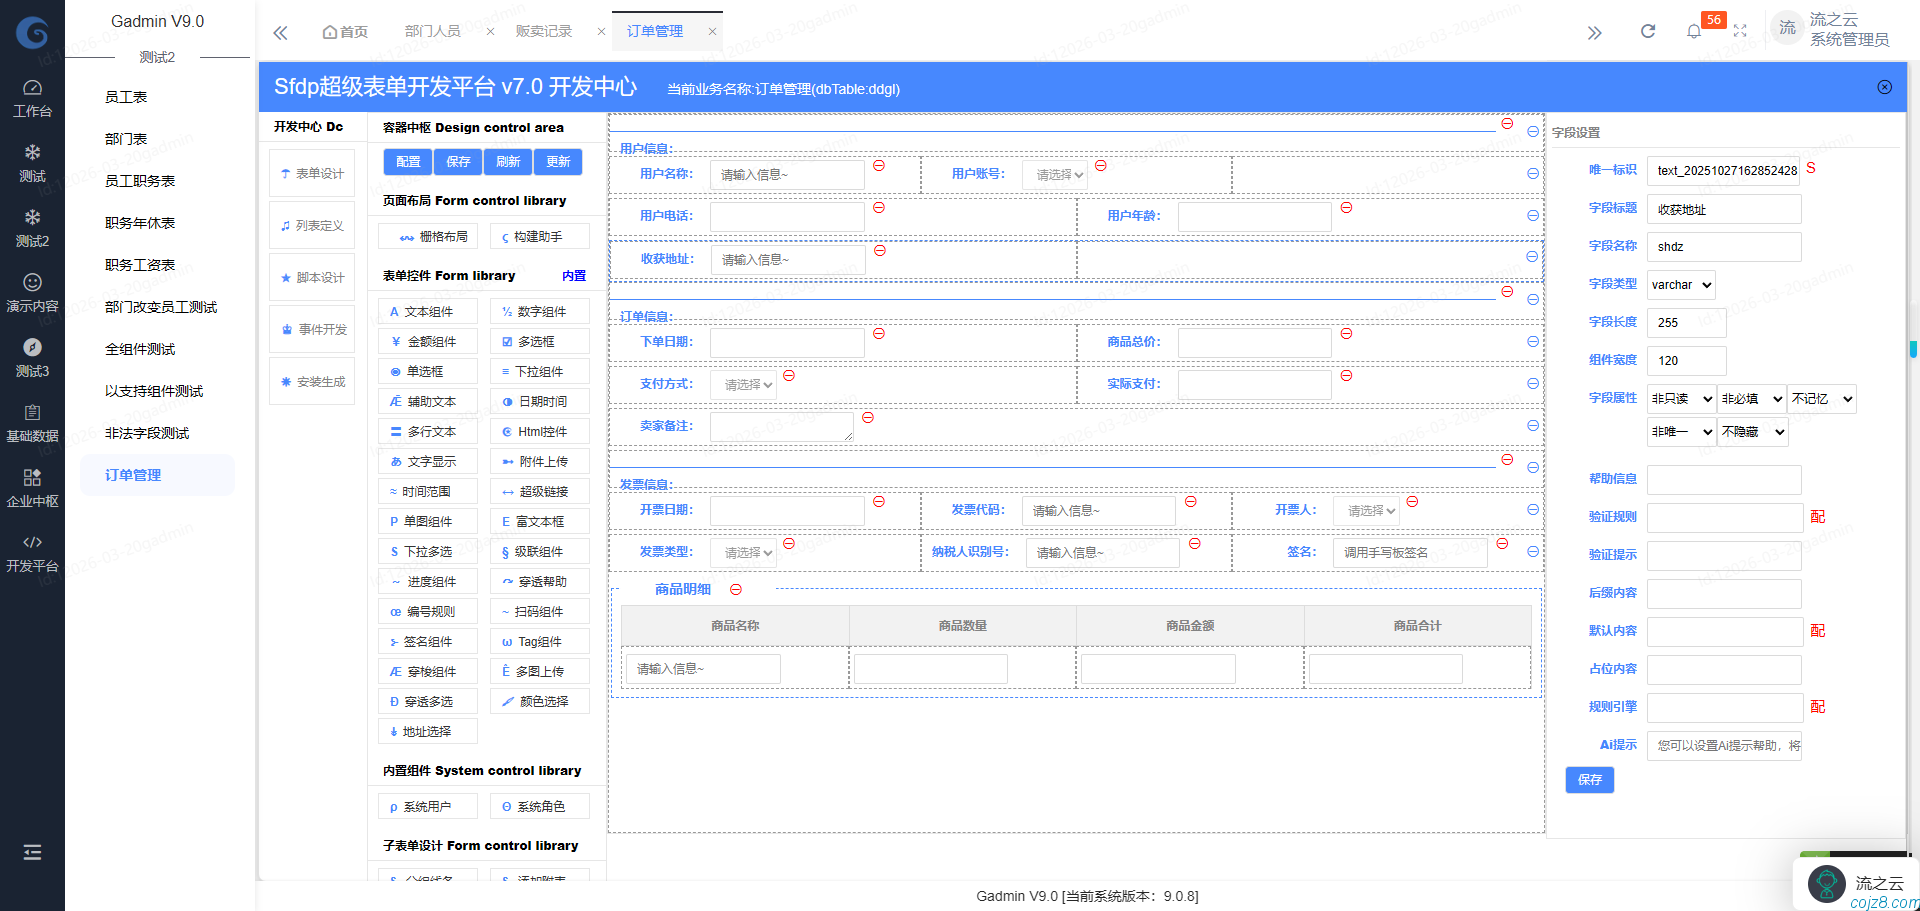This screenshot has width=1920, height=911.
Task: Open 工作台 dashboard in left sidebar
Action: tap(32, 98)
